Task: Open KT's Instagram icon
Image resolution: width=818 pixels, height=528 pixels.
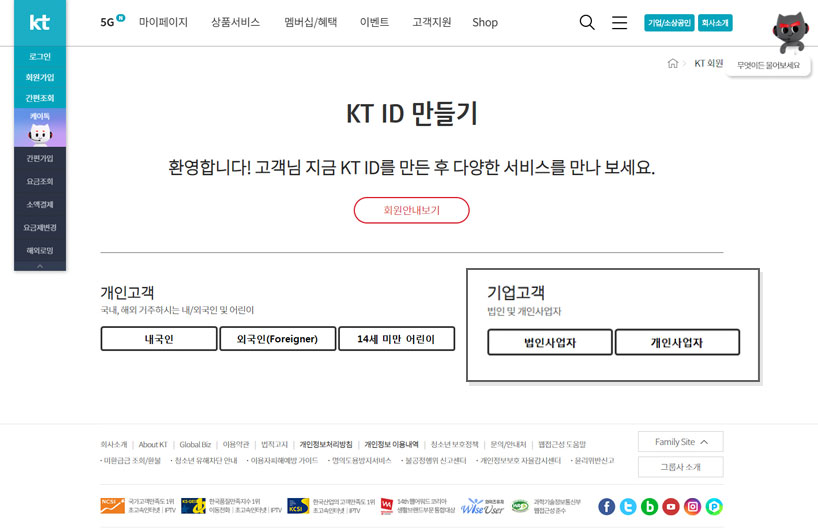Action: (x=692, y=506)
